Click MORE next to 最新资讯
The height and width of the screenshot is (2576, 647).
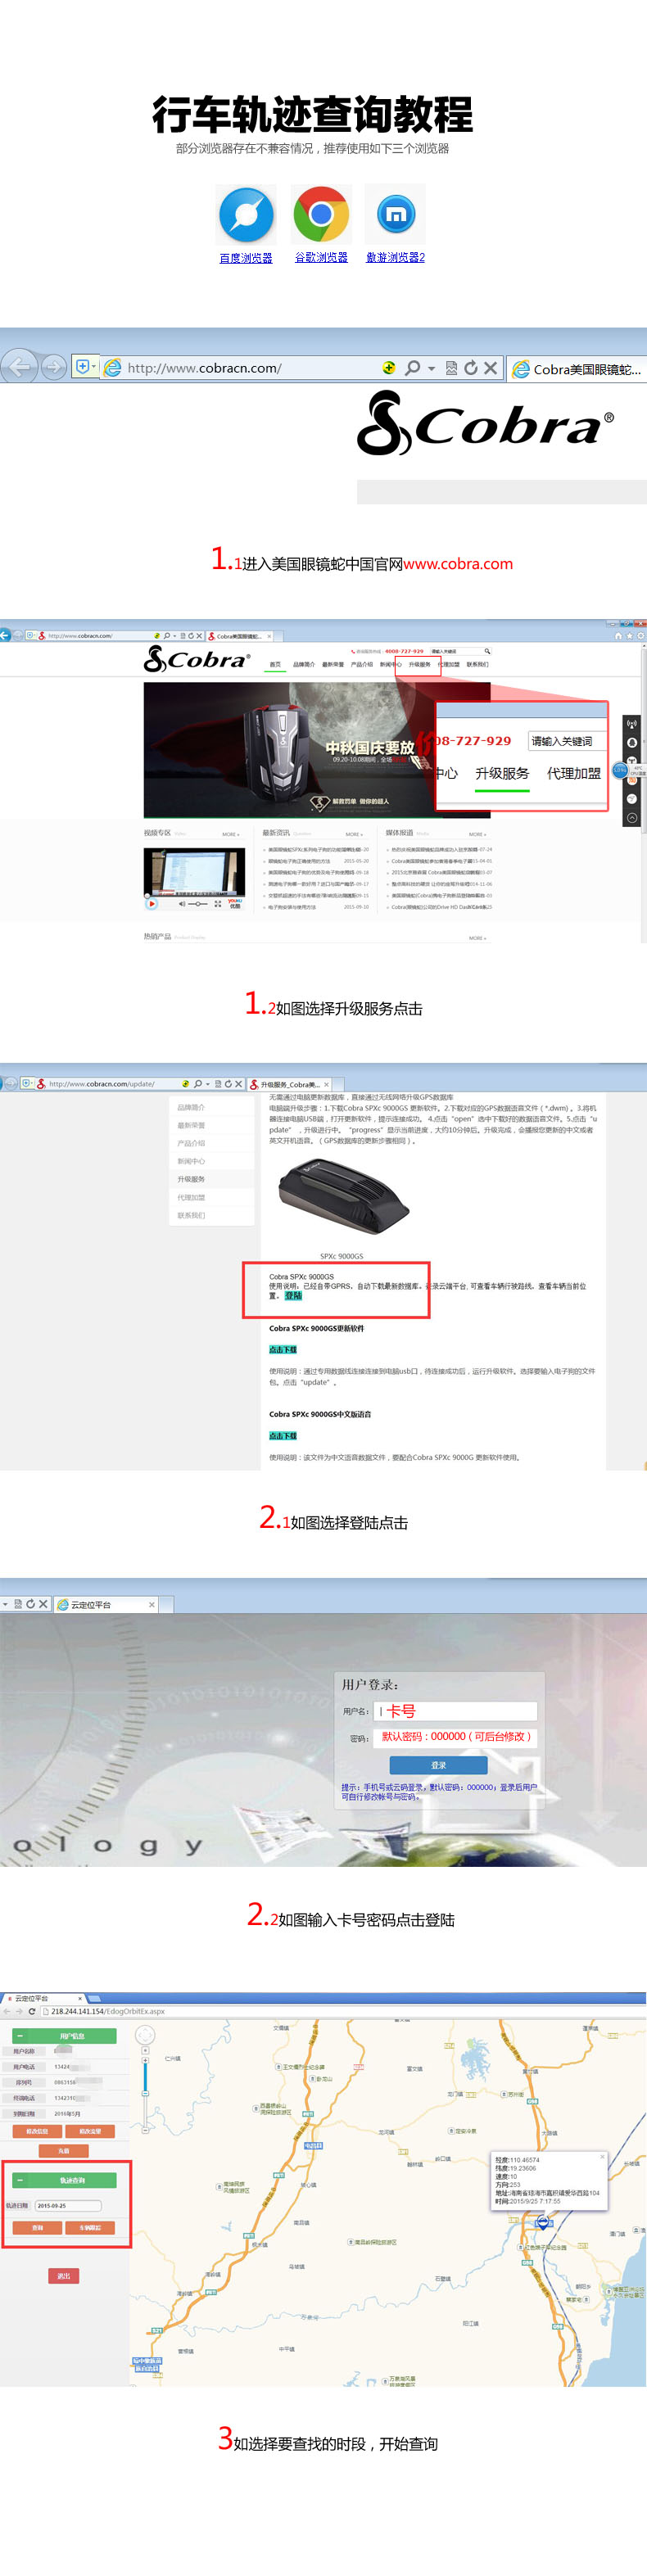(x=353, y=834)
